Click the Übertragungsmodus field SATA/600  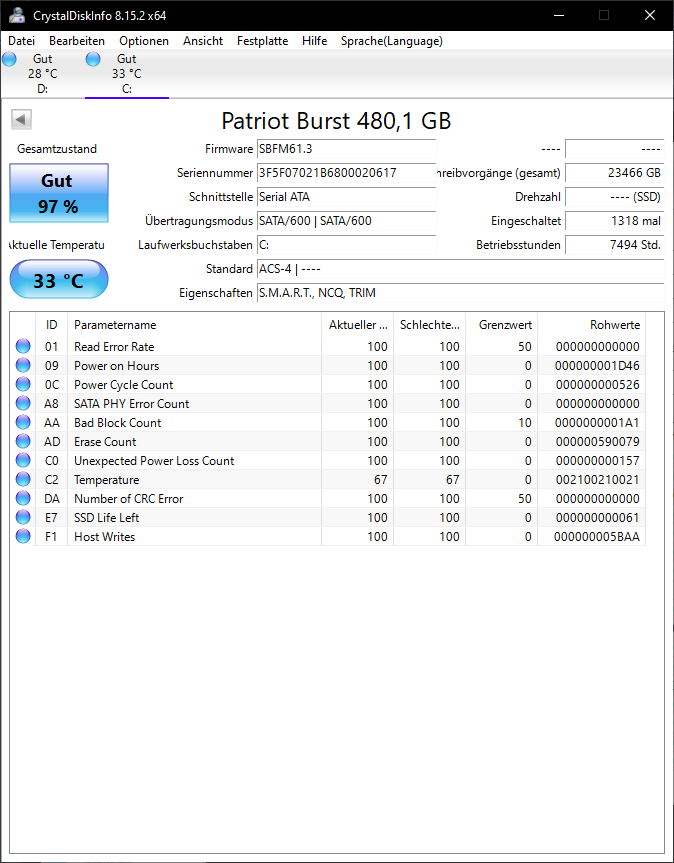click(347, 221)
